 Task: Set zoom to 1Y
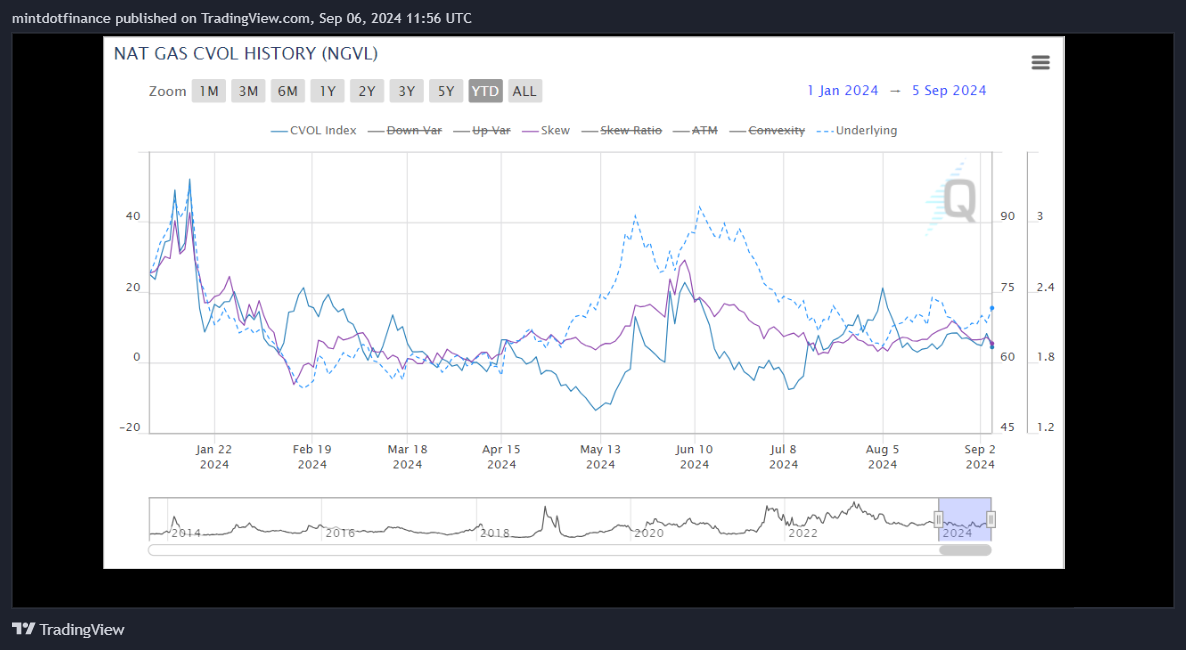tap(328, 91)
